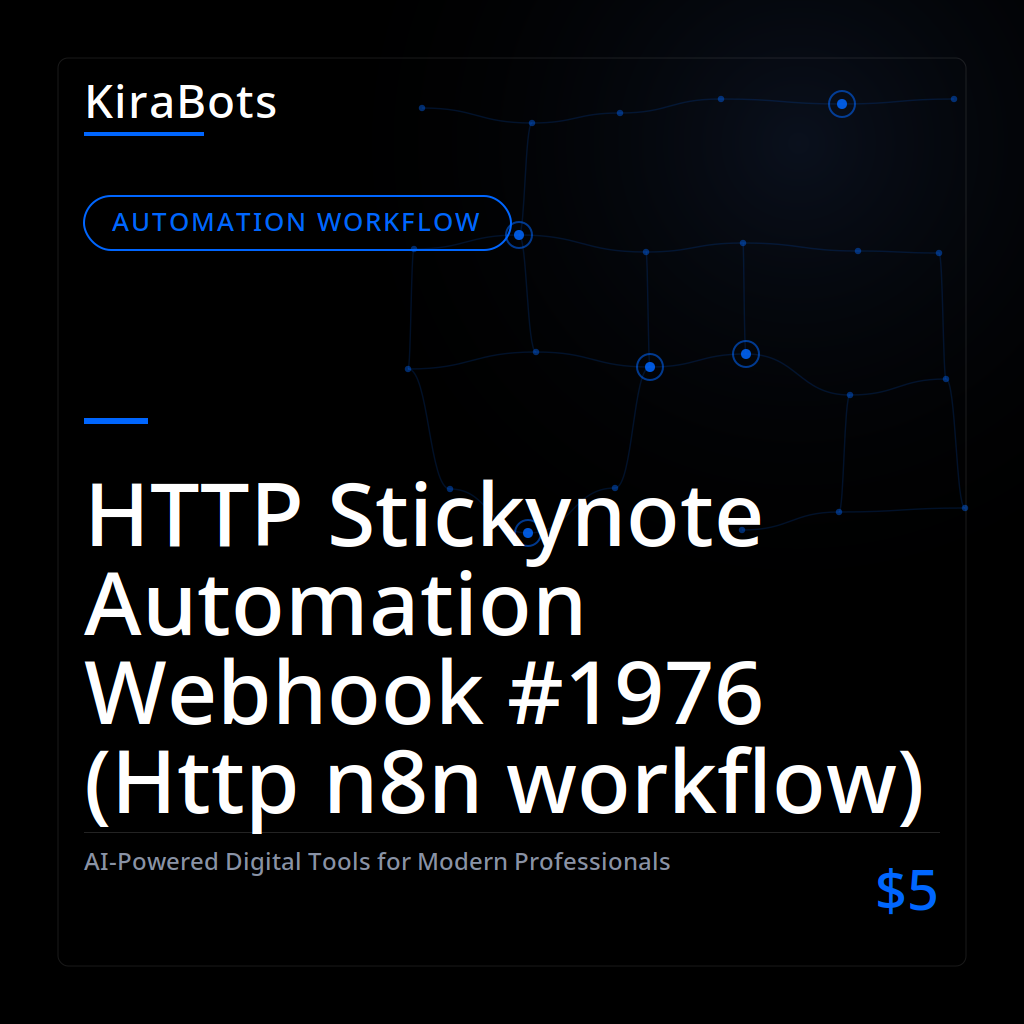Image resolution: width=1024 pixels, height=1024 pixels.
Task: Click the $5 price label
Action: pos(906,889)
